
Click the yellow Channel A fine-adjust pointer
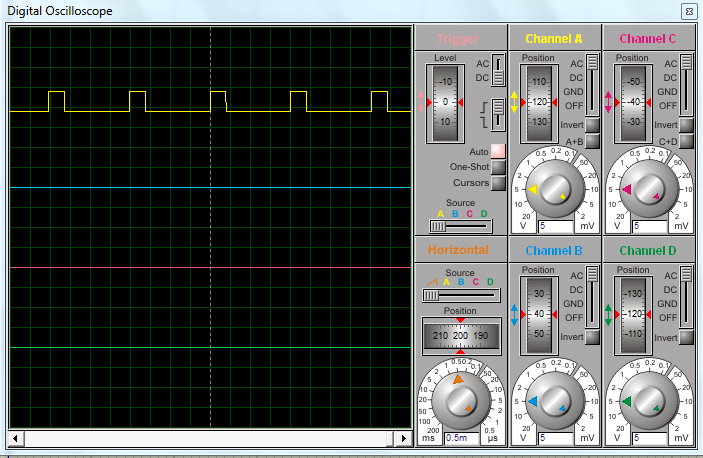[563, 196]
